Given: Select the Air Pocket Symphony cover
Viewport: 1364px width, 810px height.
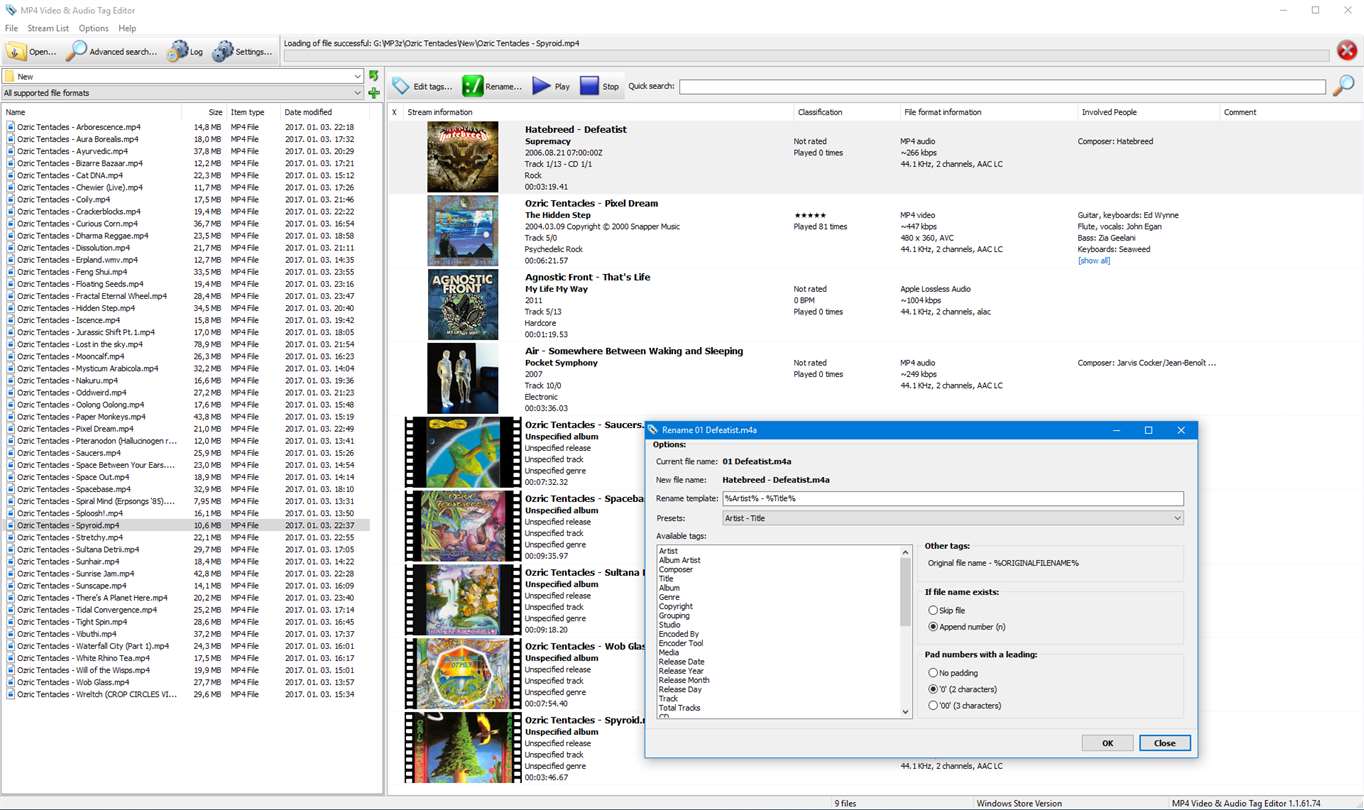Looking at the screenshot, I should coord(462,378).
